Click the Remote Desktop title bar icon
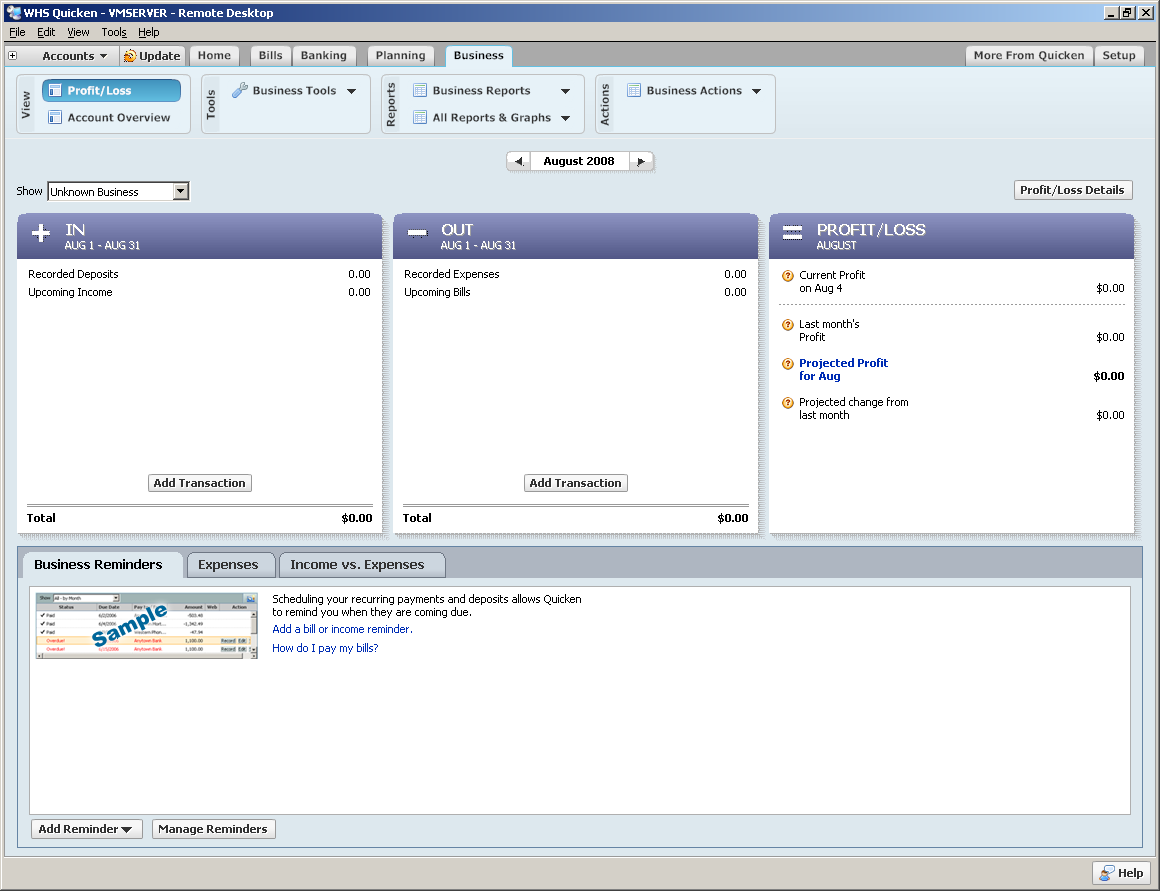The width and height of the screenshot is (1160, 891). tap(13, 12)
